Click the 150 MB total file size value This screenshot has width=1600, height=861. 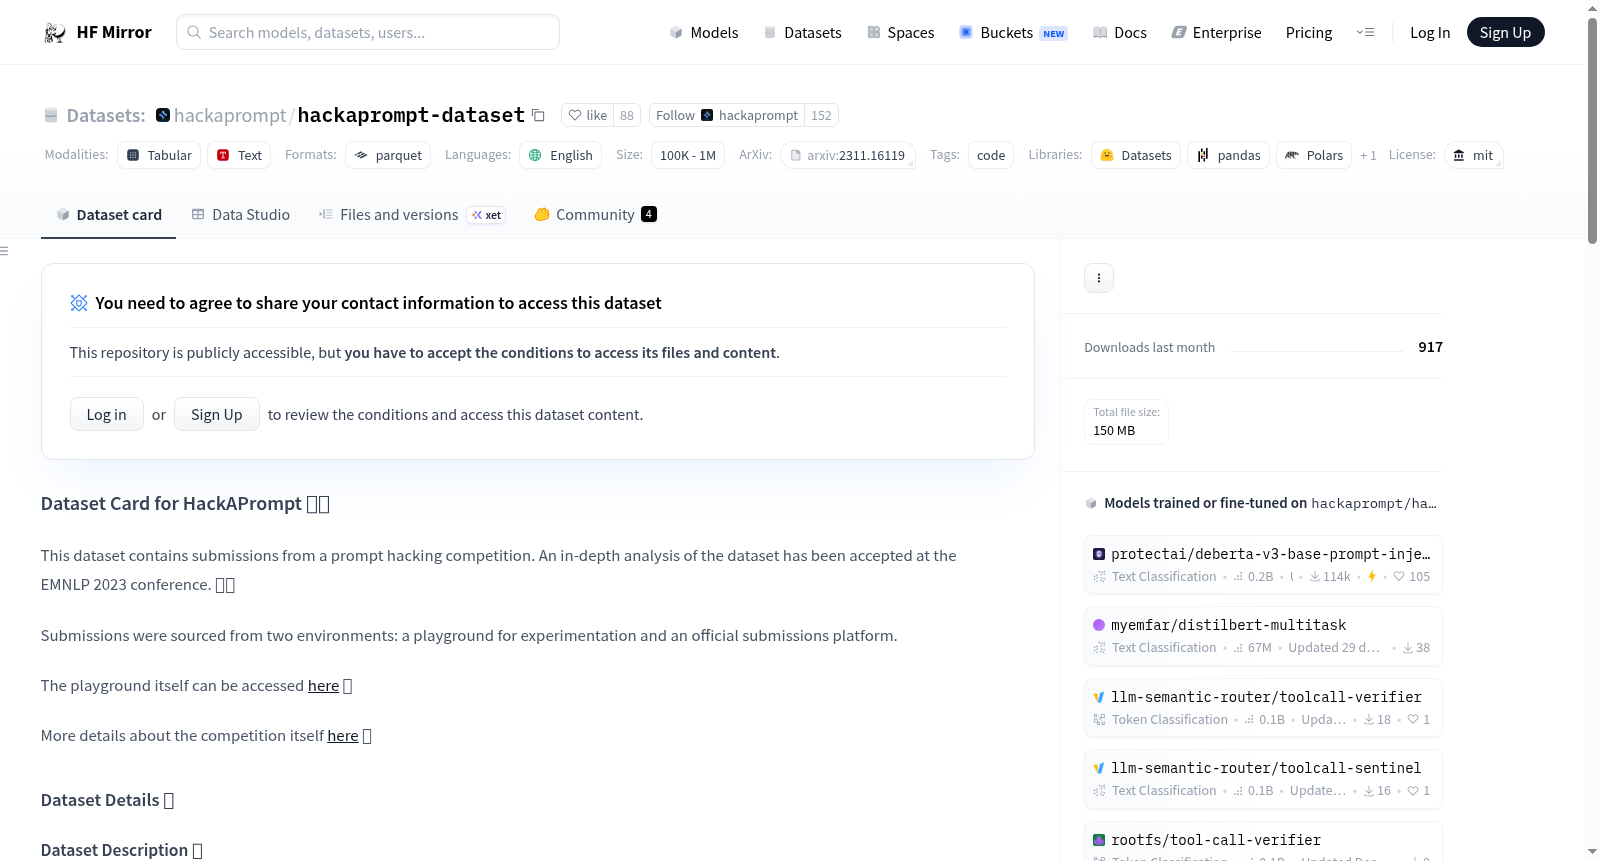[x=1114, y=431]
